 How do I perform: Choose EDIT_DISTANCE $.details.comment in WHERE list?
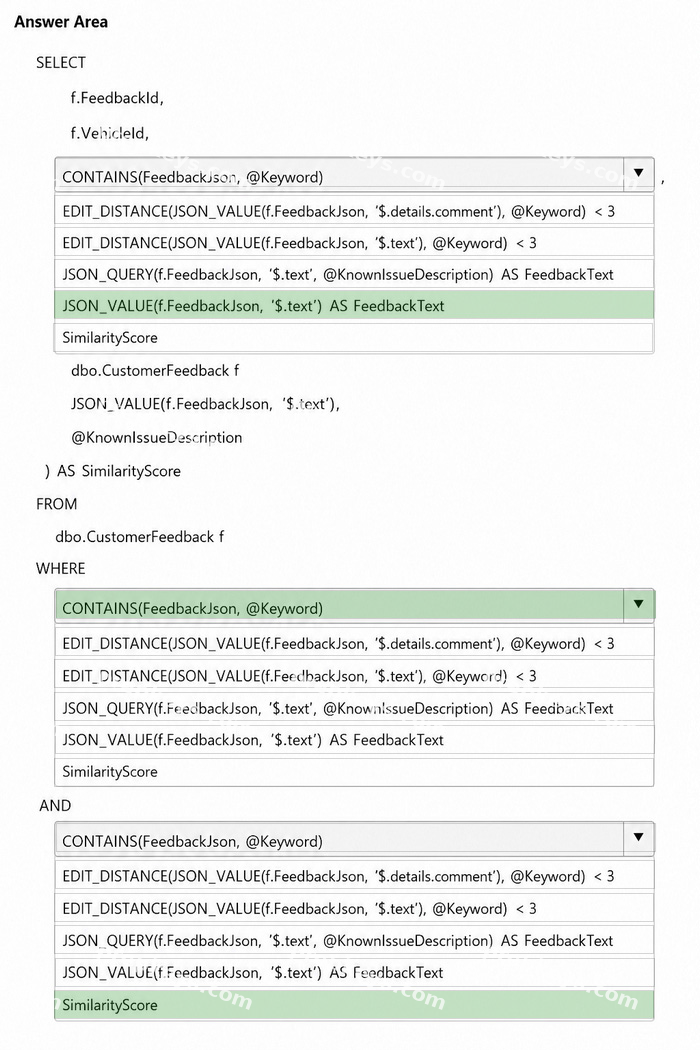pos(354,643)
